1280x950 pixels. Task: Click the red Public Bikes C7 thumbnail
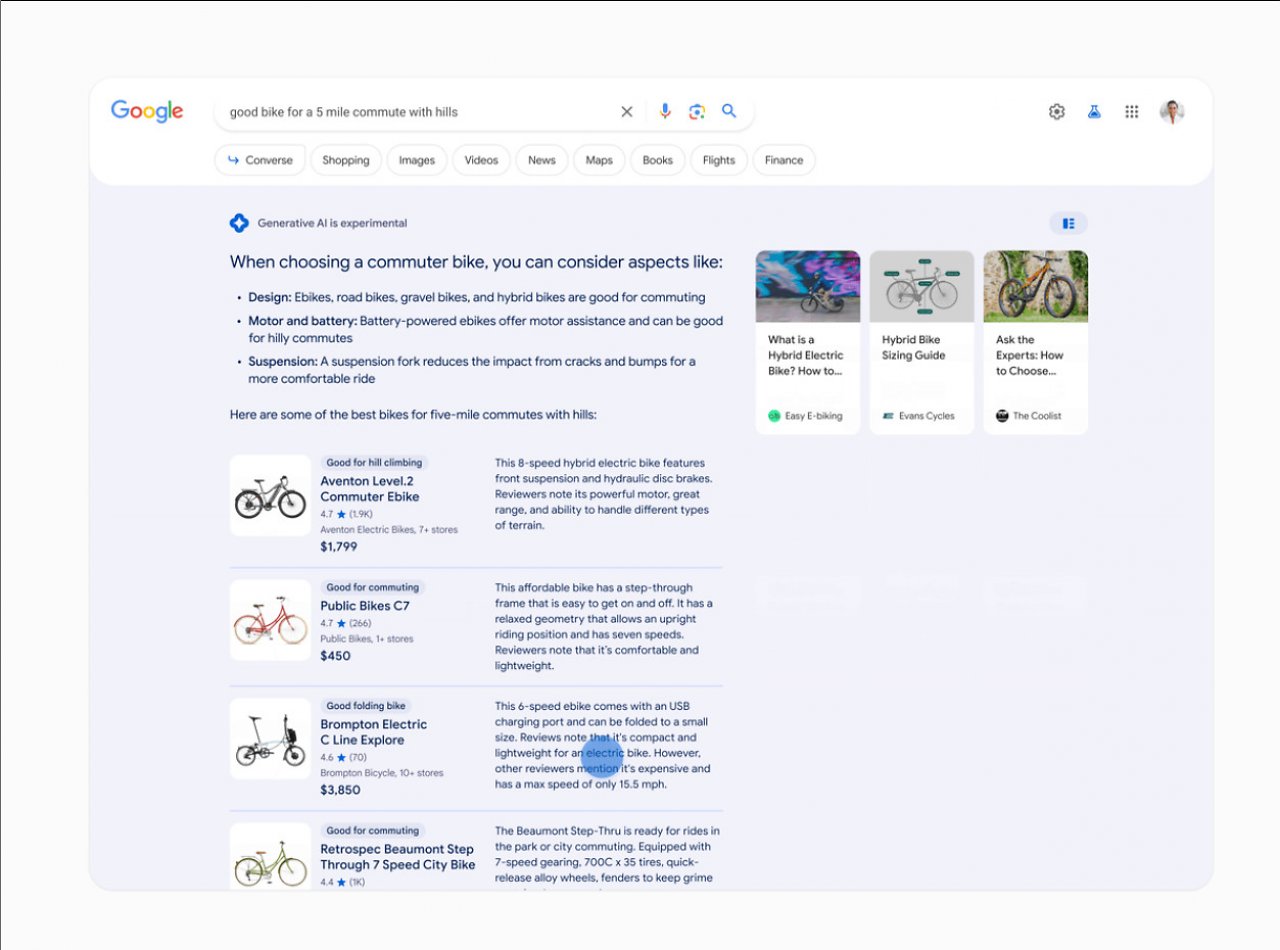[x=270, y=620]
